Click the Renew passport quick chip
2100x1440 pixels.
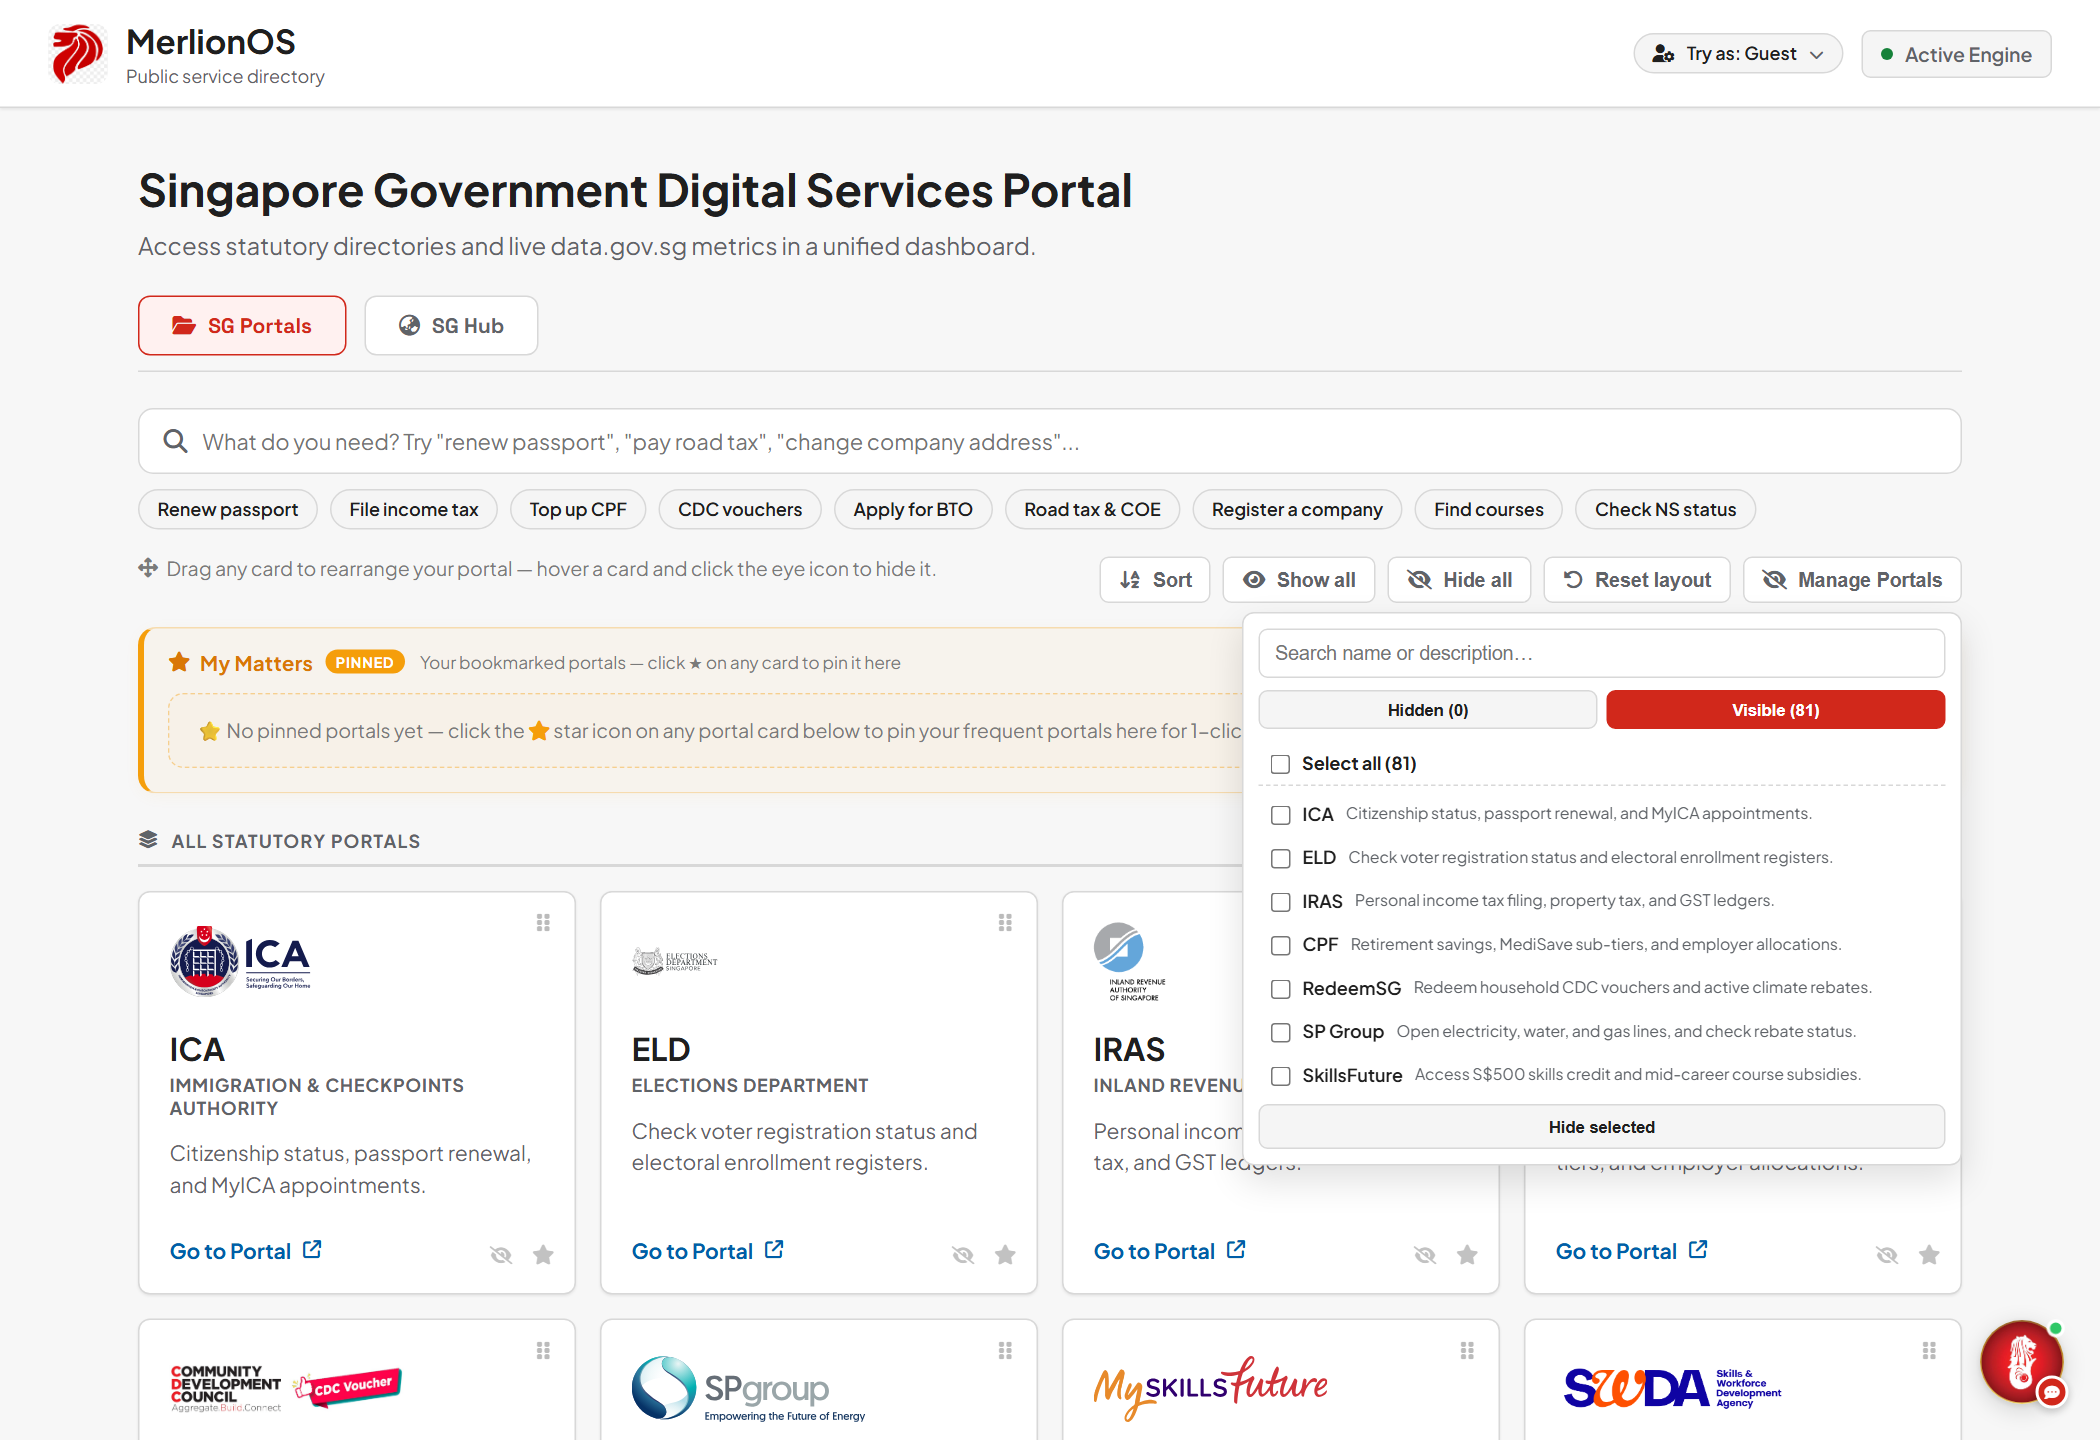point(228,509)
